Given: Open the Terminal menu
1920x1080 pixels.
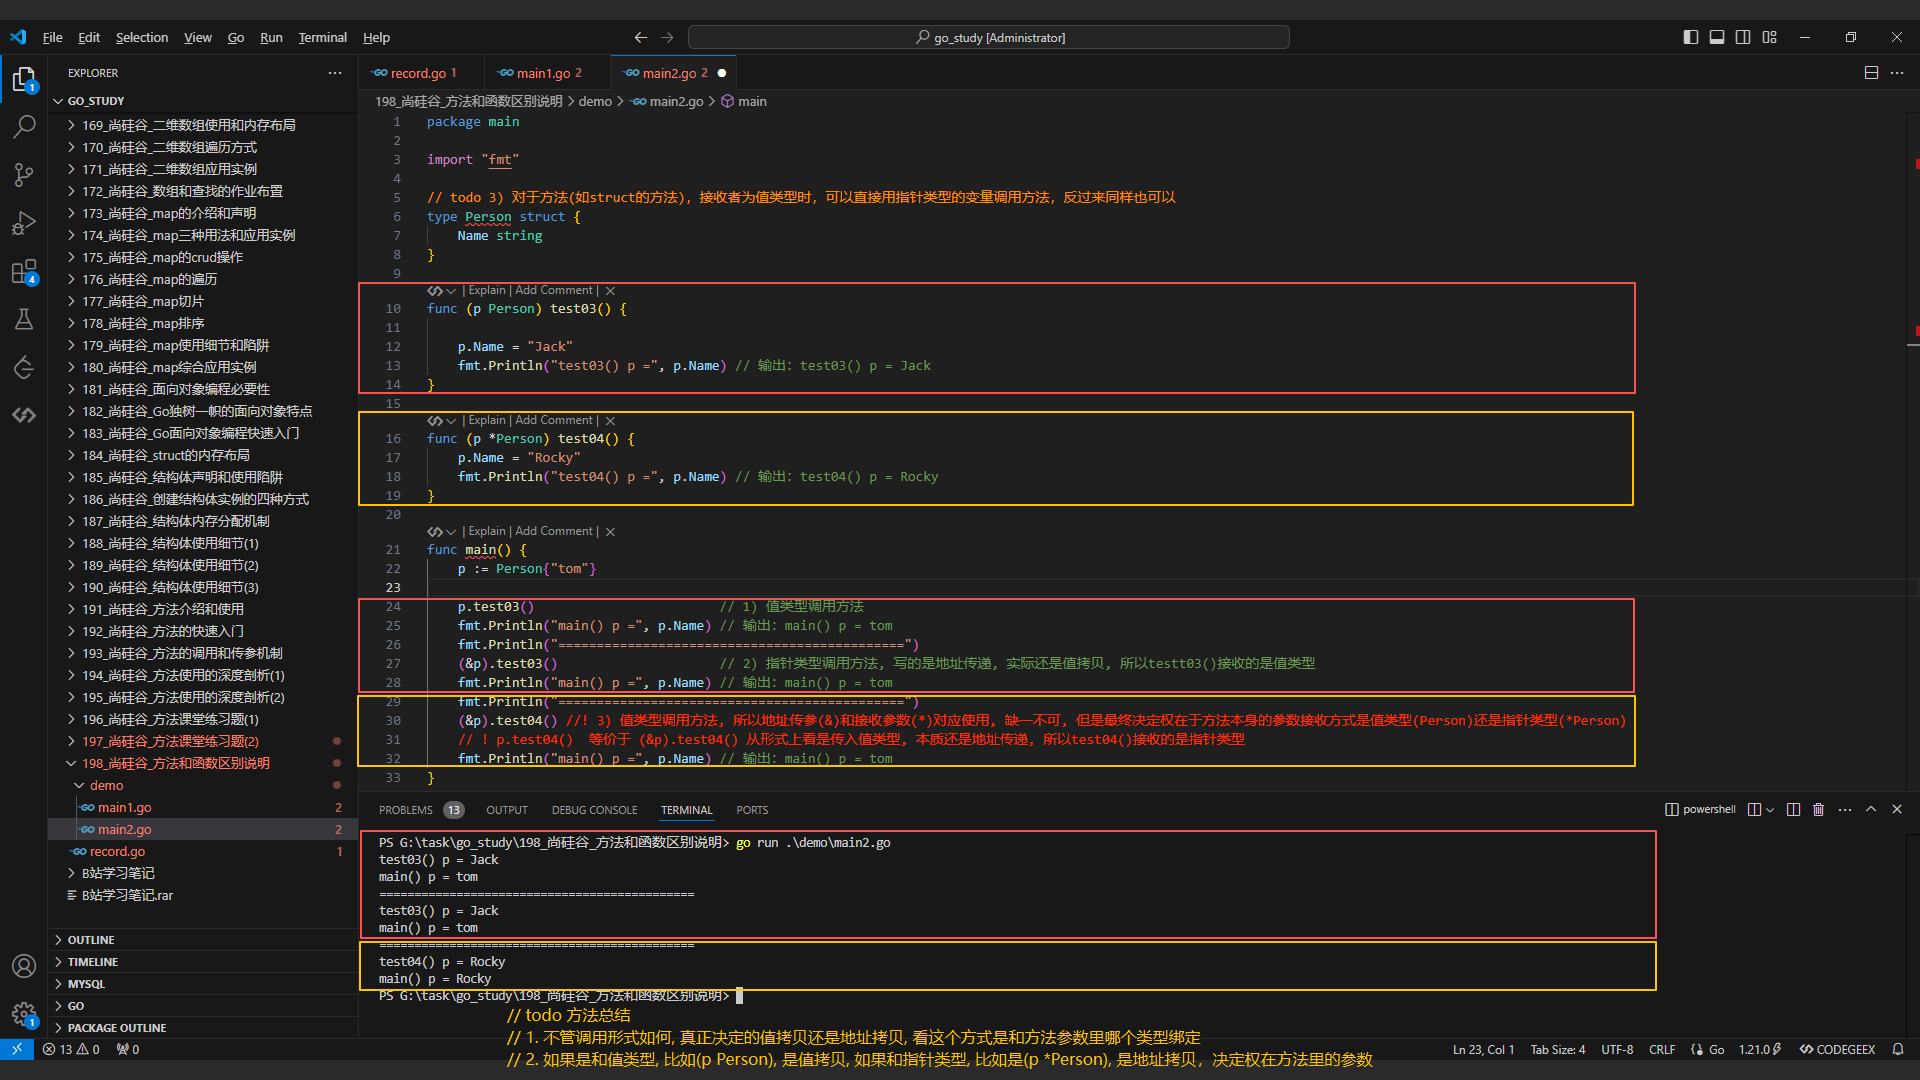Looking at the screenshot, I should [322, 37].
